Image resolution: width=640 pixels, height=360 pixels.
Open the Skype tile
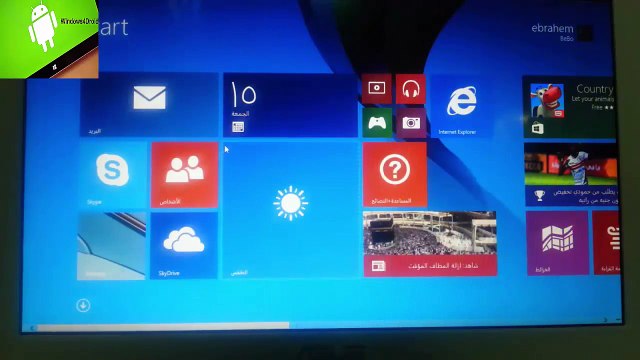click(112, 175)
